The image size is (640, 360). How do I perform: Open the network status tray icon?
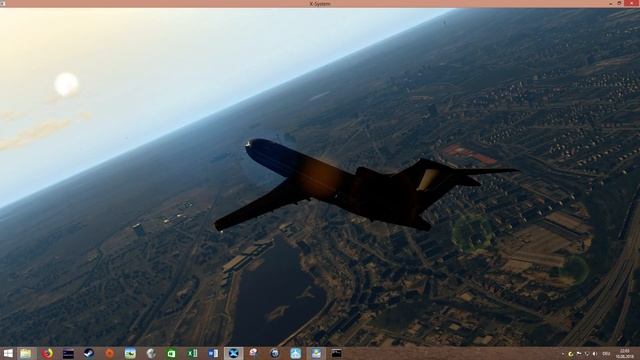pos(587,354)
